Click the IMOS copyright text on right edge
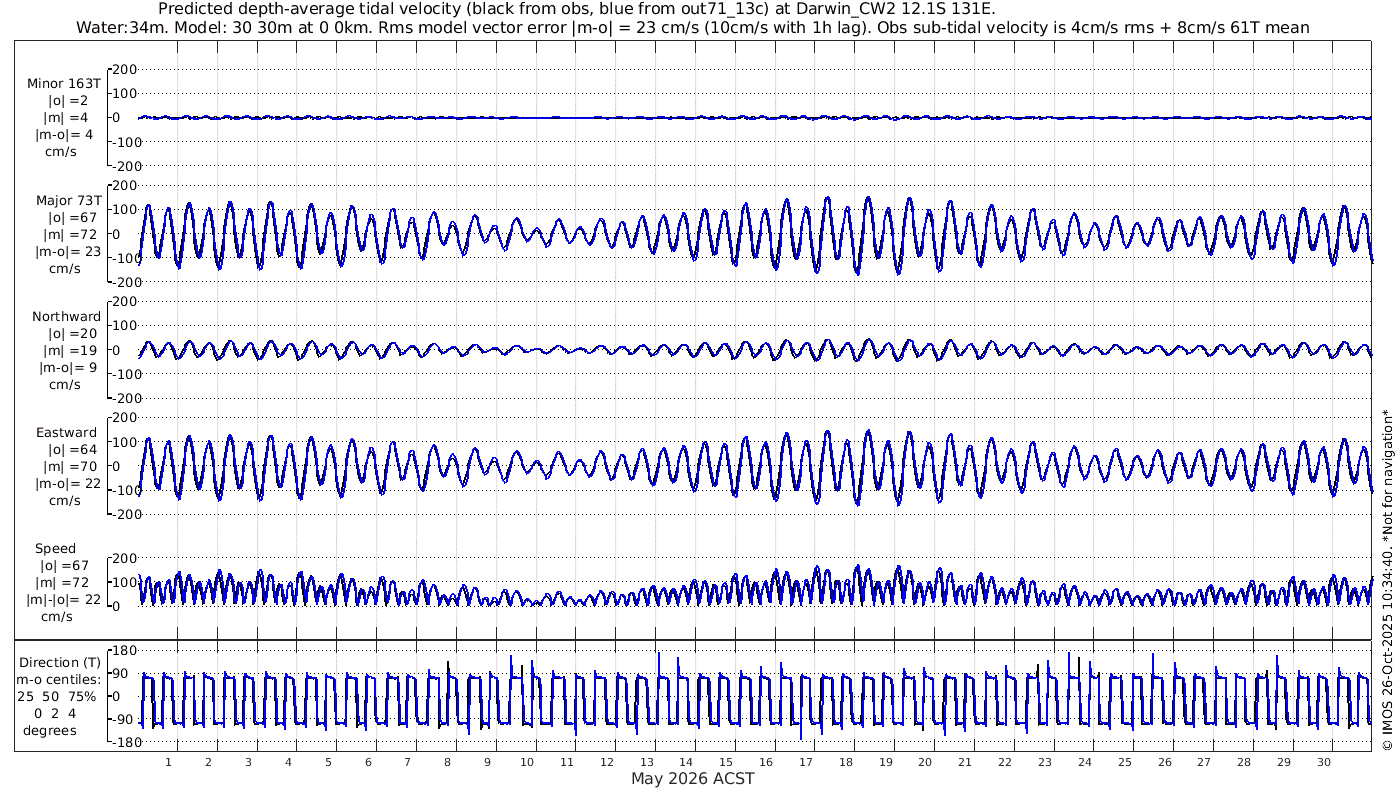This screenshot has width=1400, height=800. click(1387, 580)
